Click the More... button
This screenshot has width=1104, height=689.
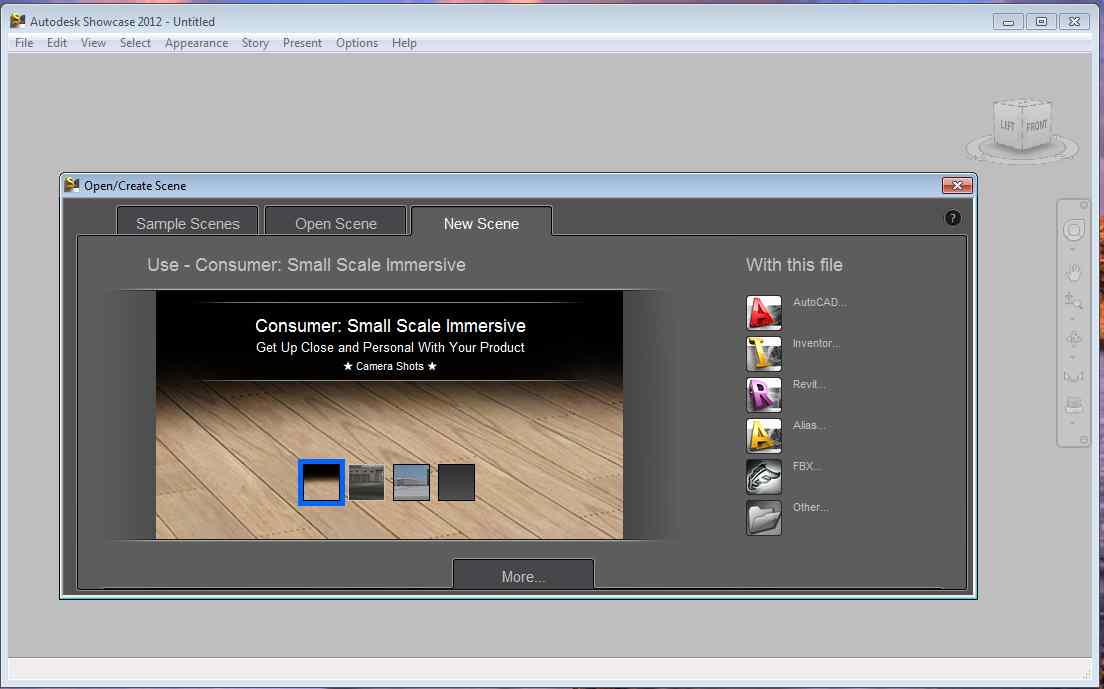pyautogui.click(x=523, y=574)
